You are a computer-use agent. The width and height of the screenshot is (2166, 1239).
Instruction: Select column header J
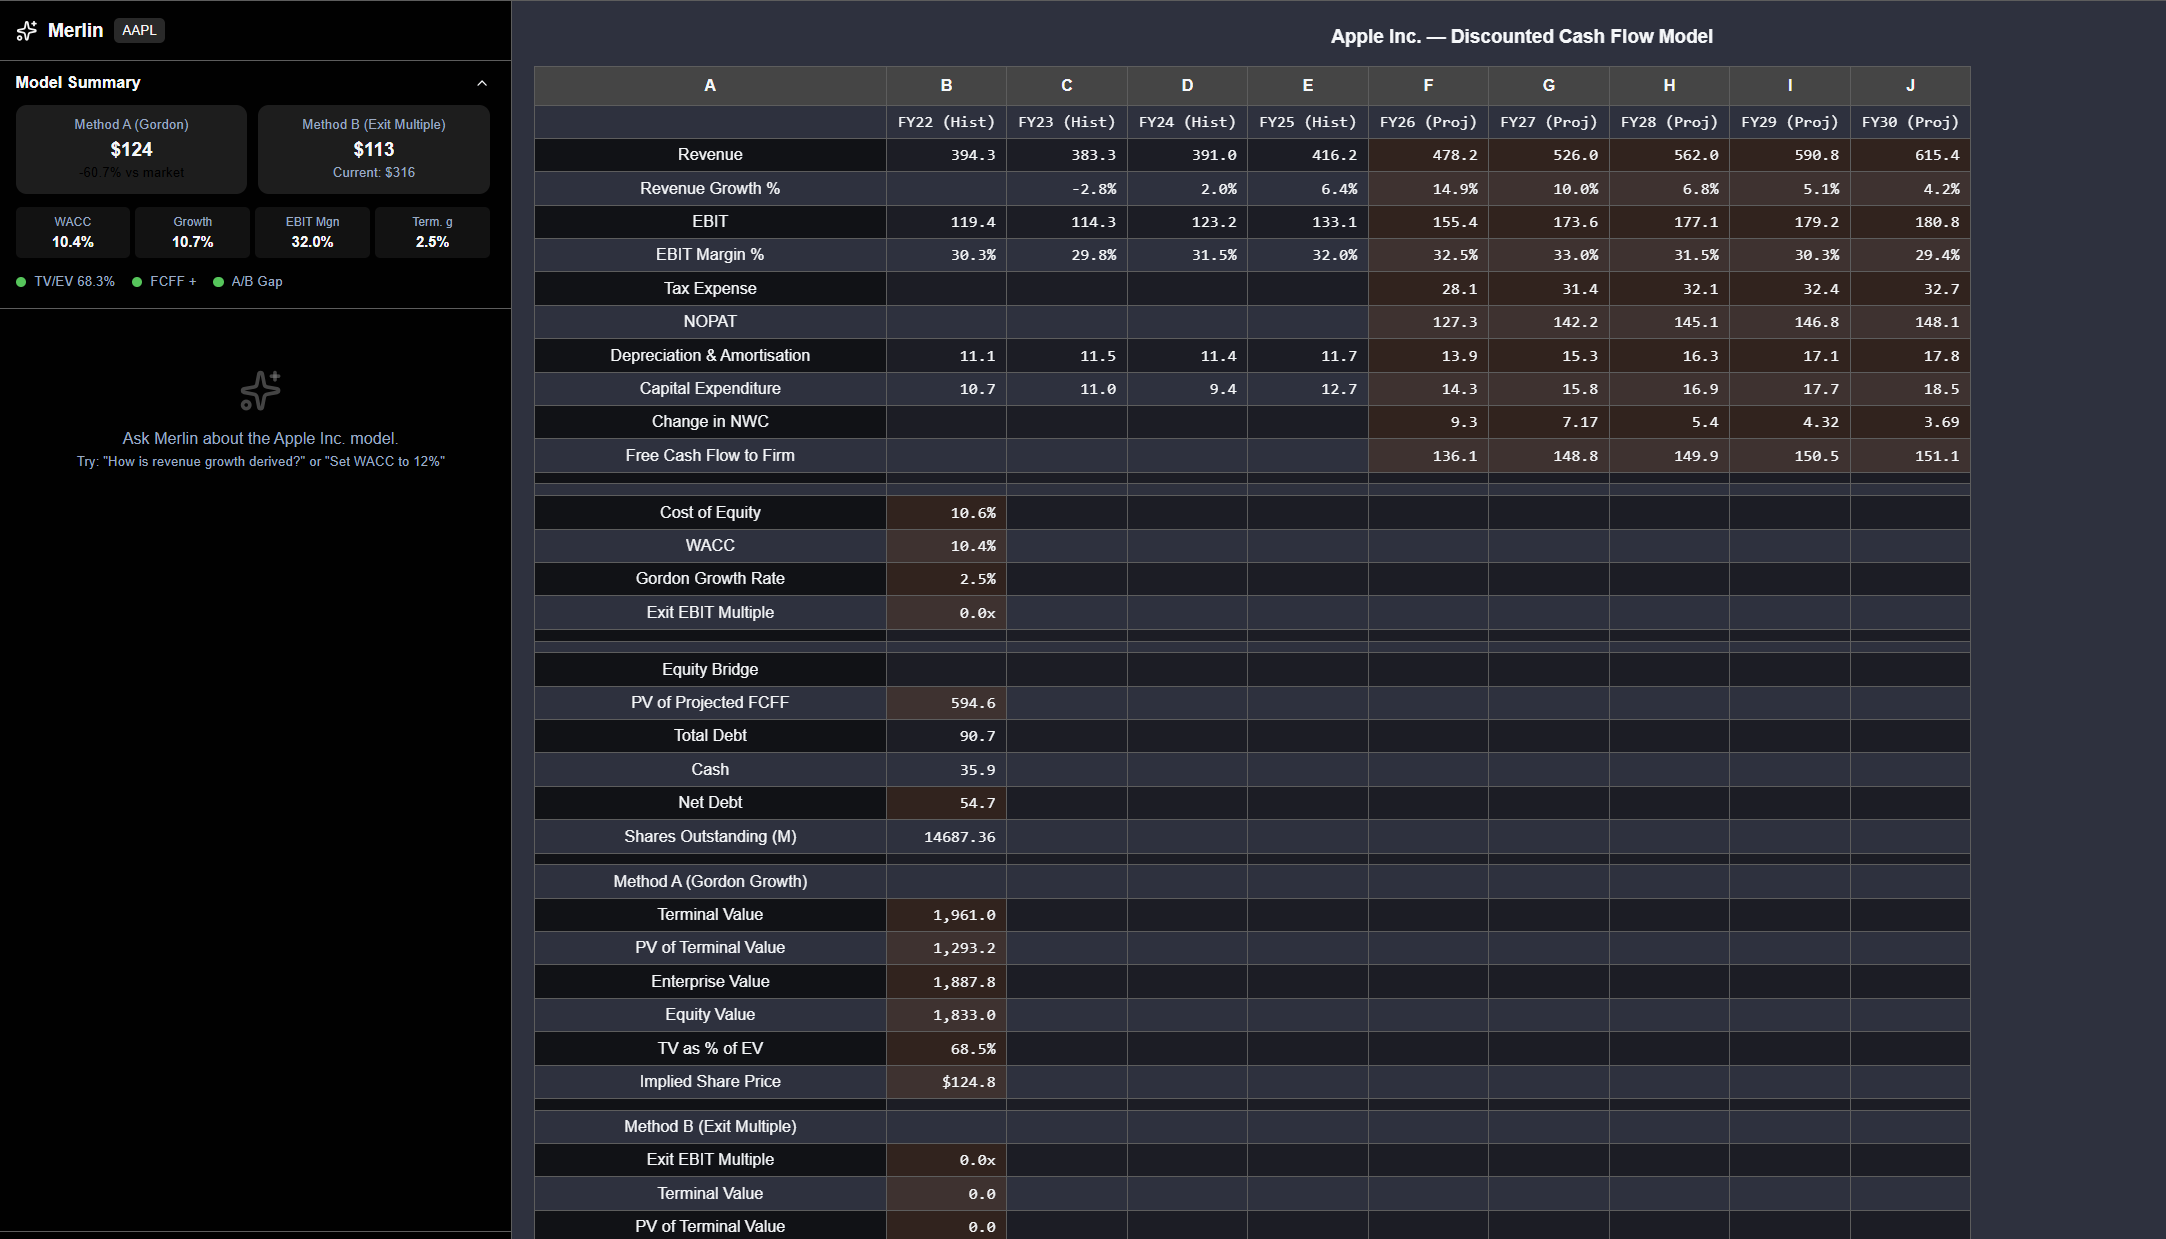pyautogui.click(x=1910, y=86)
